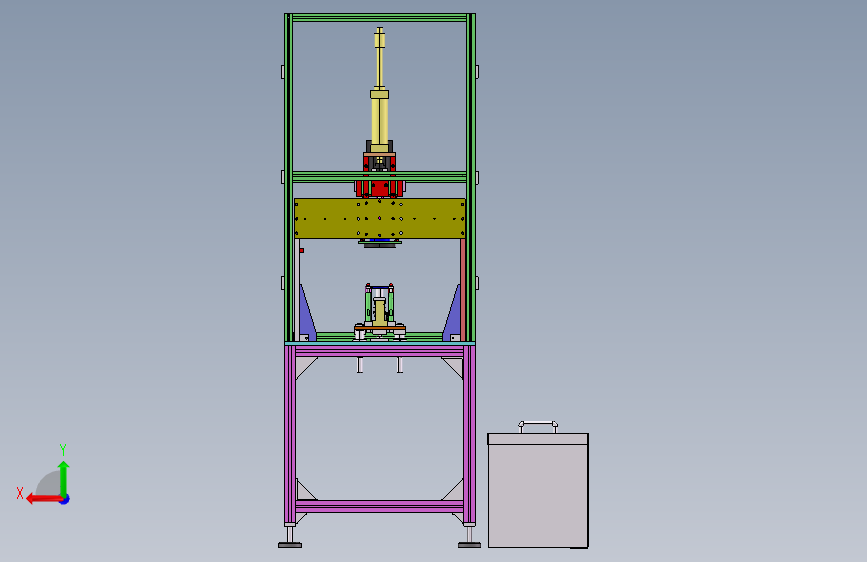Click the green Y axis arrow of the triad

click(64, 478)
